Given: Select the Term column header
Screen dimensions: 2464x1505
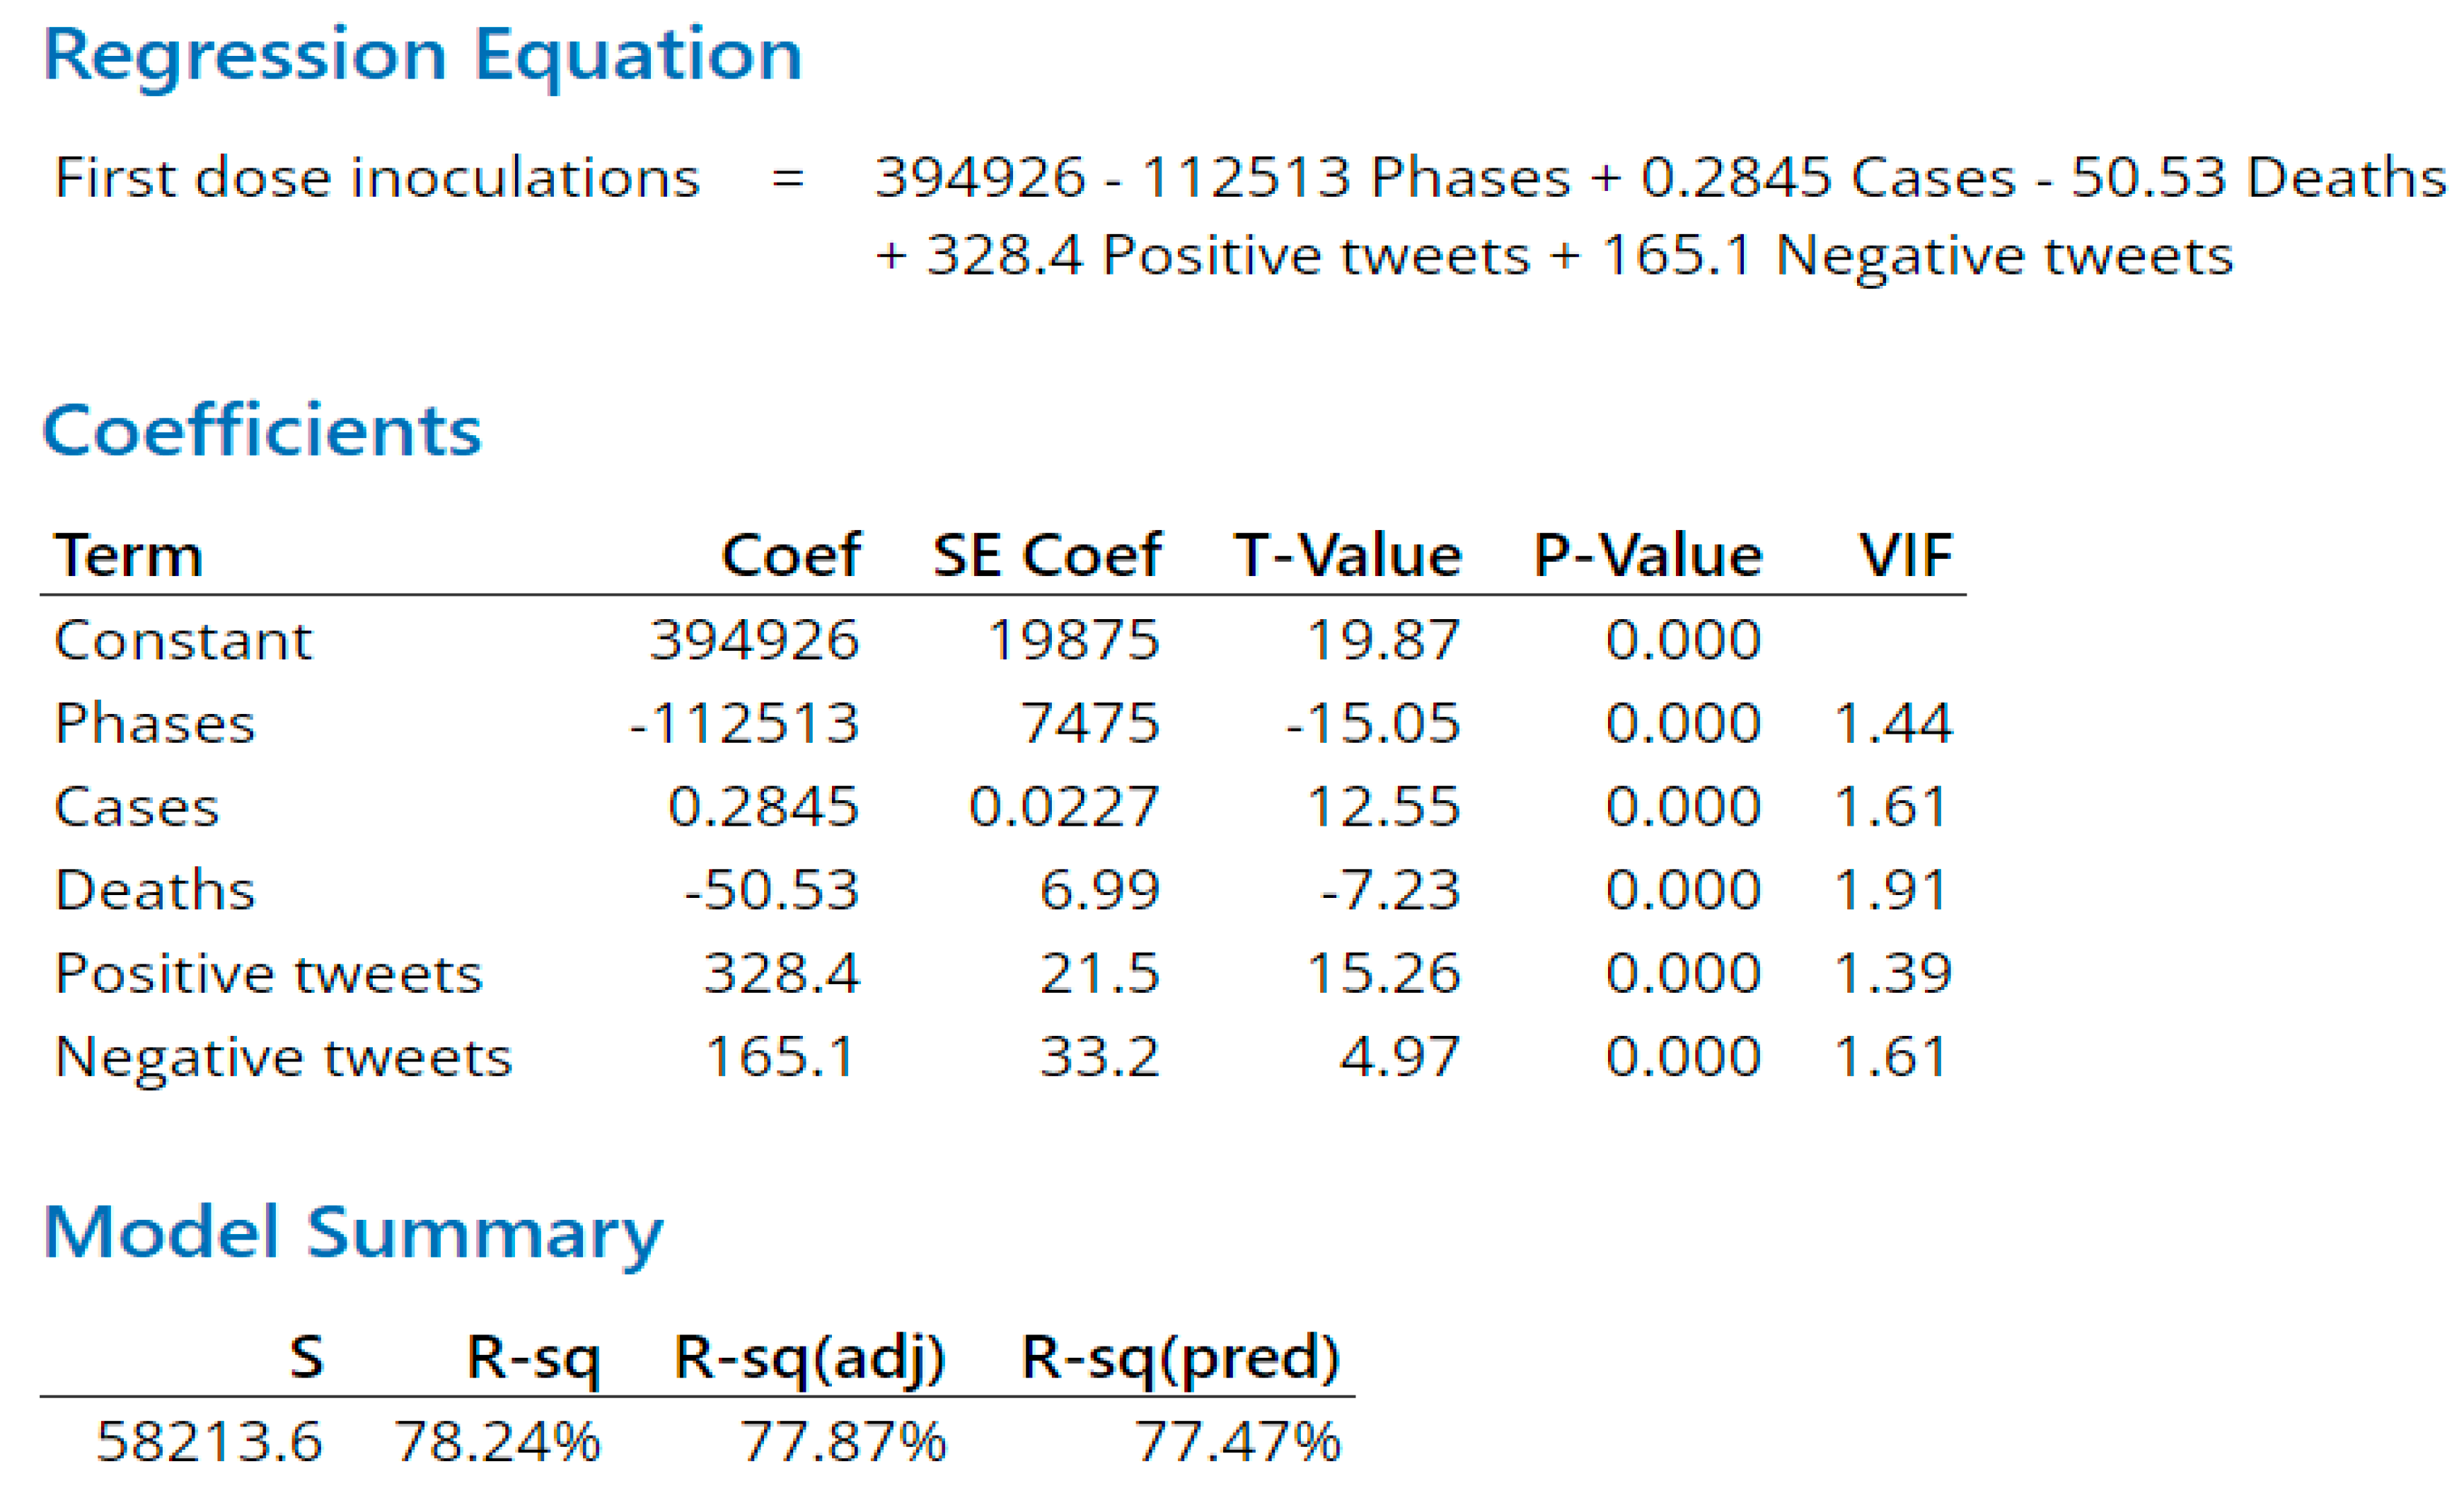Looking at the screenshot, I should (129, 556).
